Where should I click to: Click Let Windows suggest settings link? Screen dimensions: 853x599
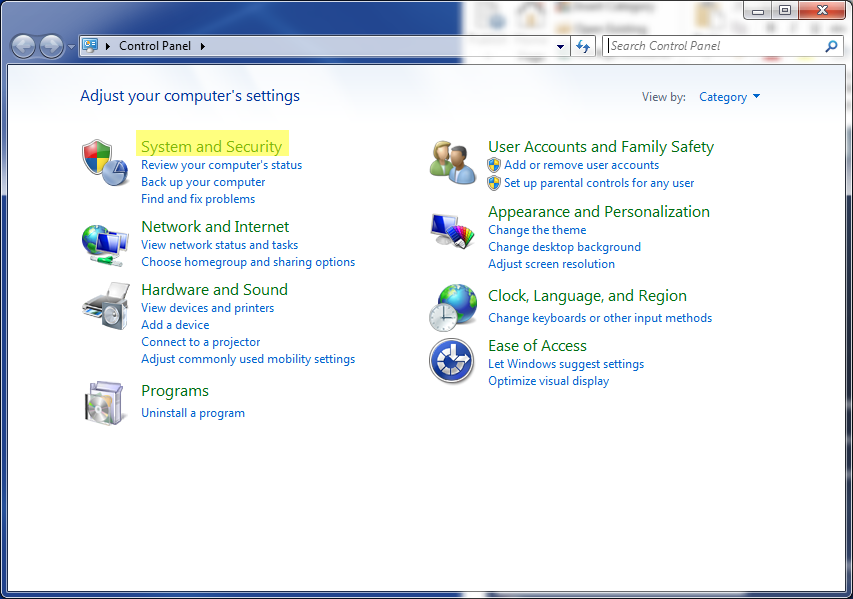click(x=566, y=364)
